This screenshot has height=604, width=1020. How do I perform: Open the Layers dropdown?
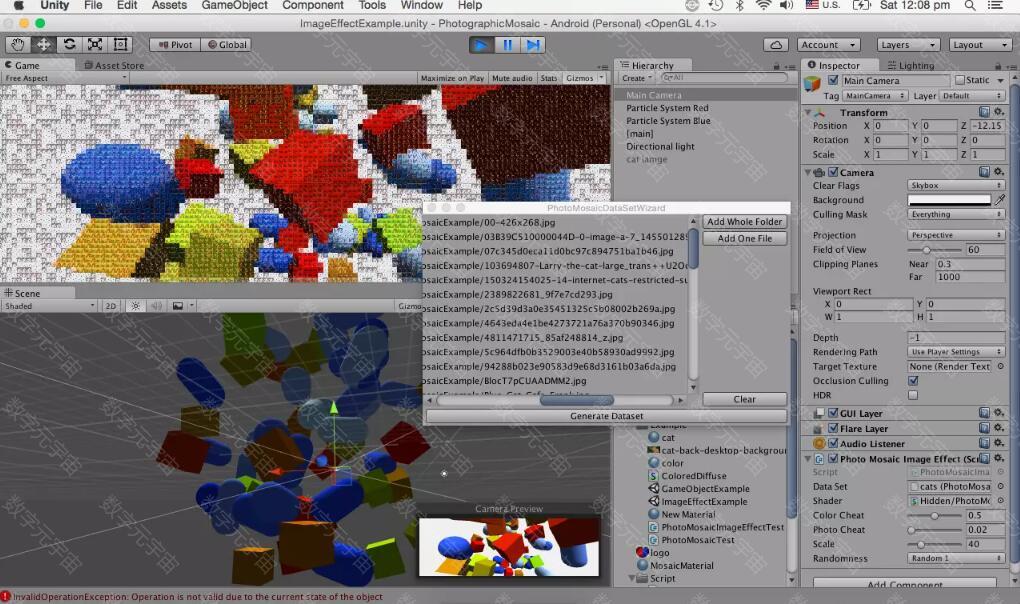click(908, 45)
